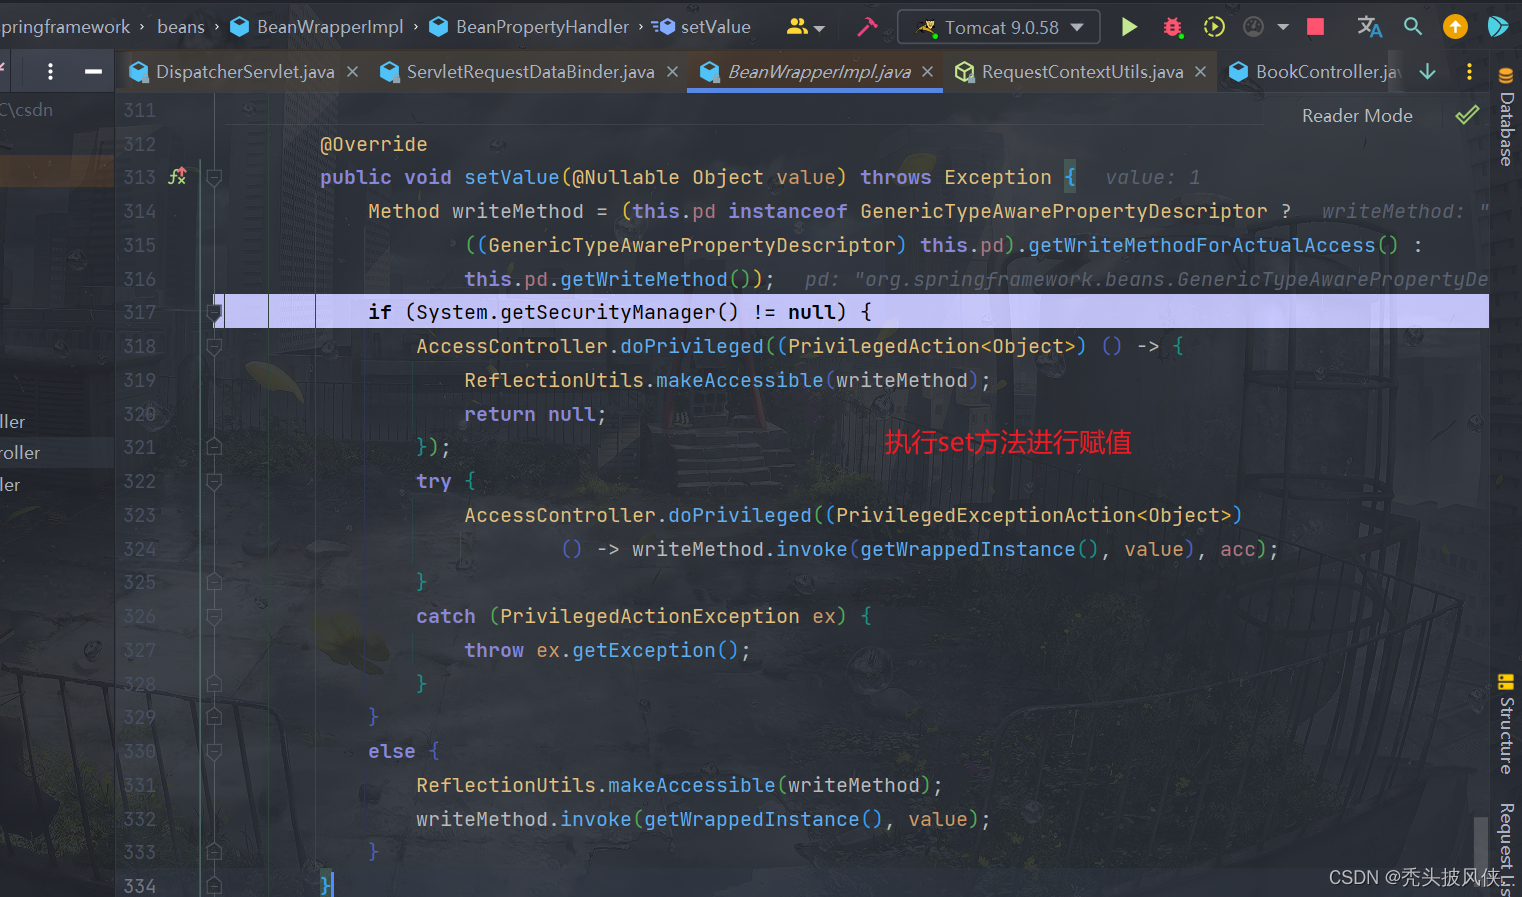The width and height of the screenshot is (1522, 897).
Task: Stop the running process with the red square
Action: tap(1316, 27)
